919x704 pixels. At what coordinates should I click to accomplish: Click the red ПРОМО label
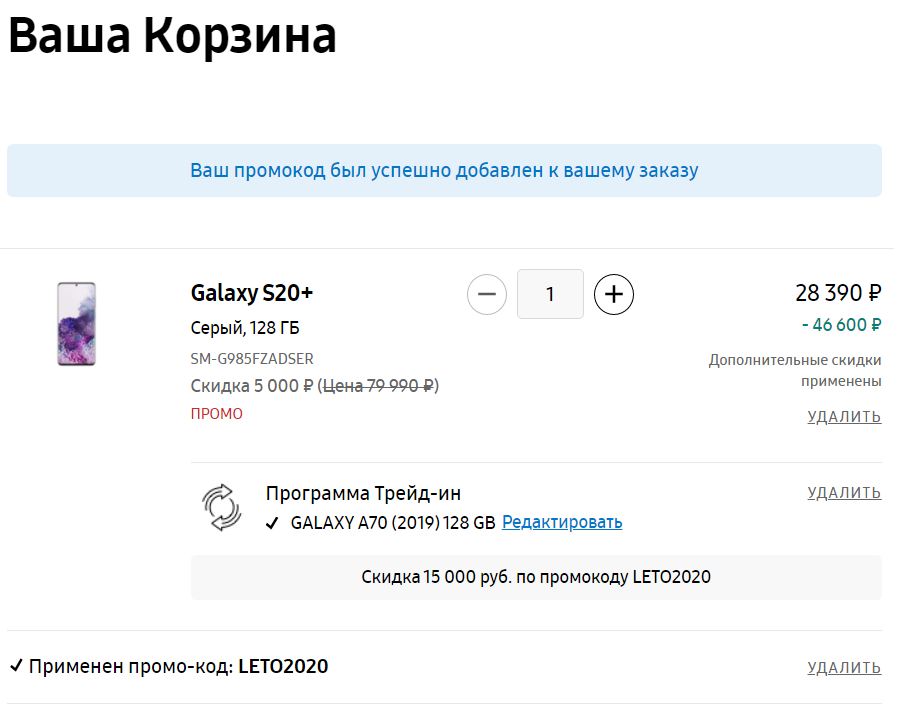coord(216,414)
